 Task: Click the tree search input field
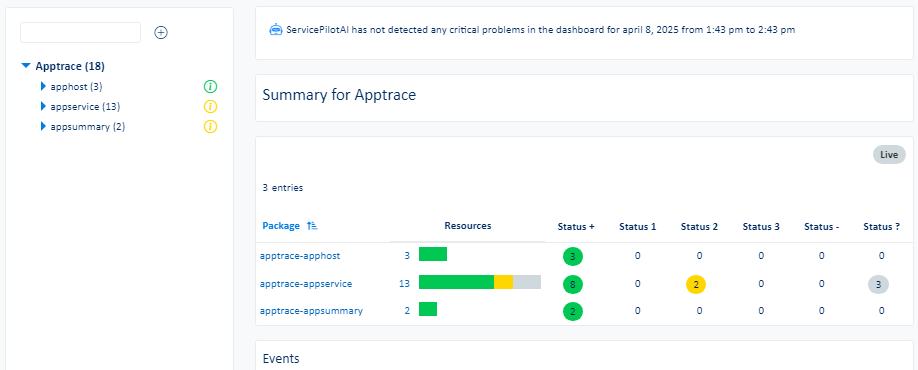pyautogui.click(x=80, y=33)
